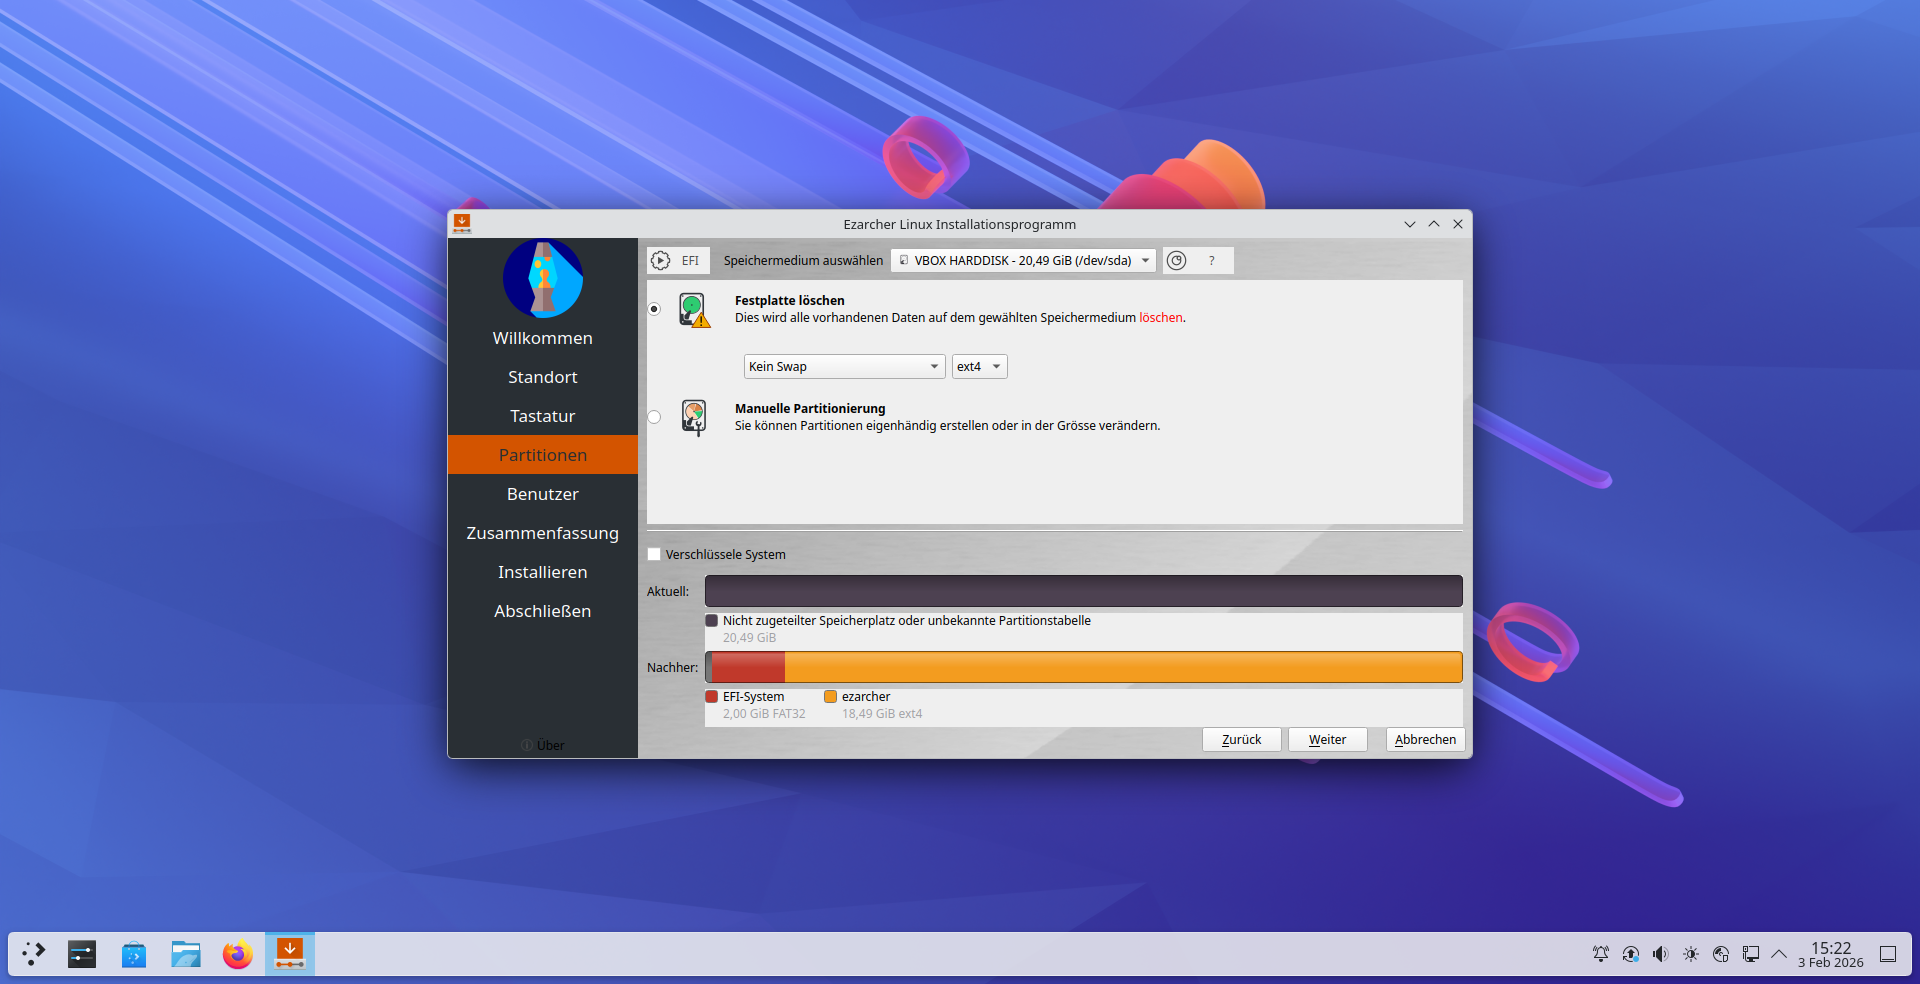Click the erase disk hard drive icon
This screenshot has height=984, width=1920.
coord(694,310)
